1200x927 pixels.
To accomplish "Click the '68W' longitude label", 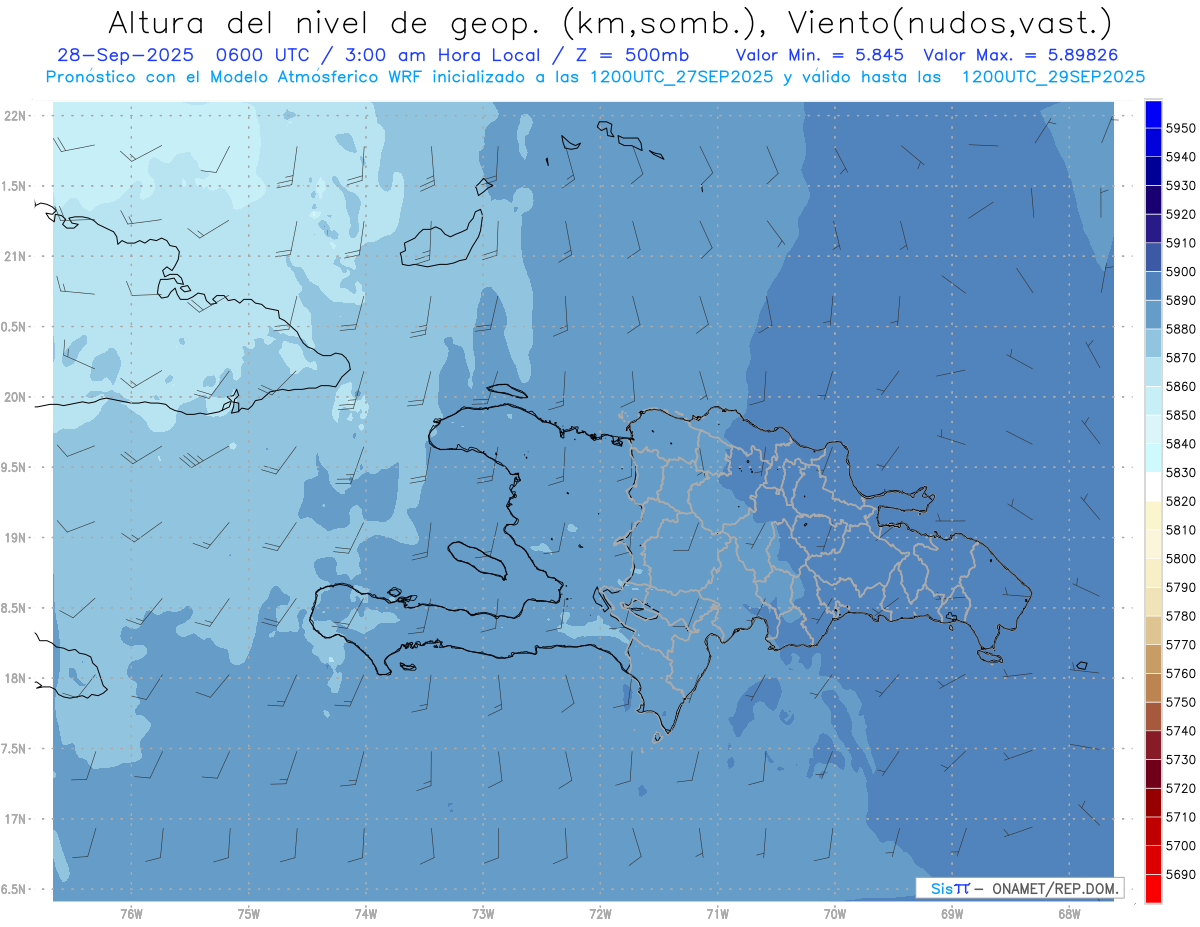I will (x=1069, y=914).
